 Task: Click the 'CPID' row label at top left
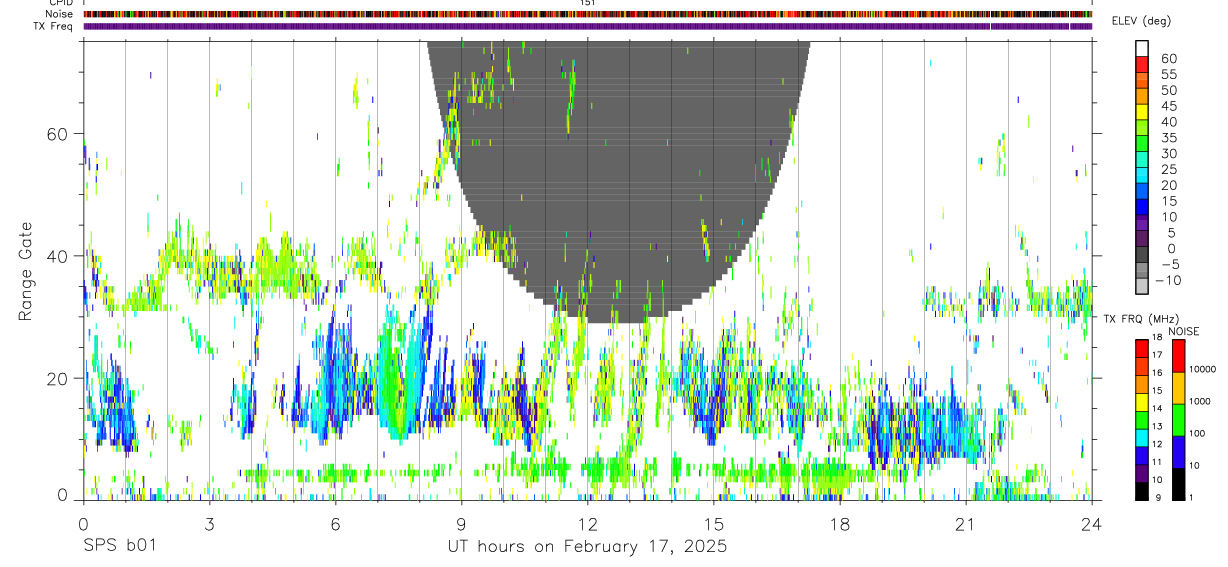coord(61,3)
